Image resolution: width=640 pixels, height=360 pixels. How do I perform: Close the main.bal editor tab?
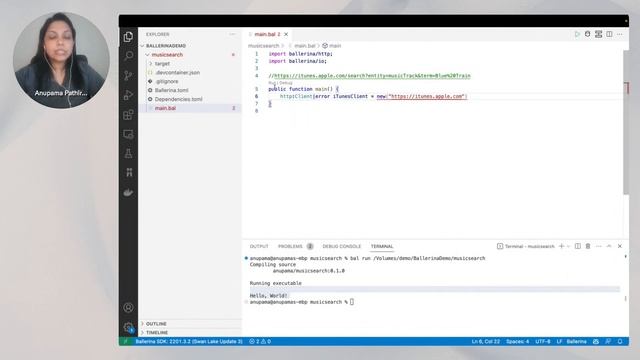coord(286,34)
